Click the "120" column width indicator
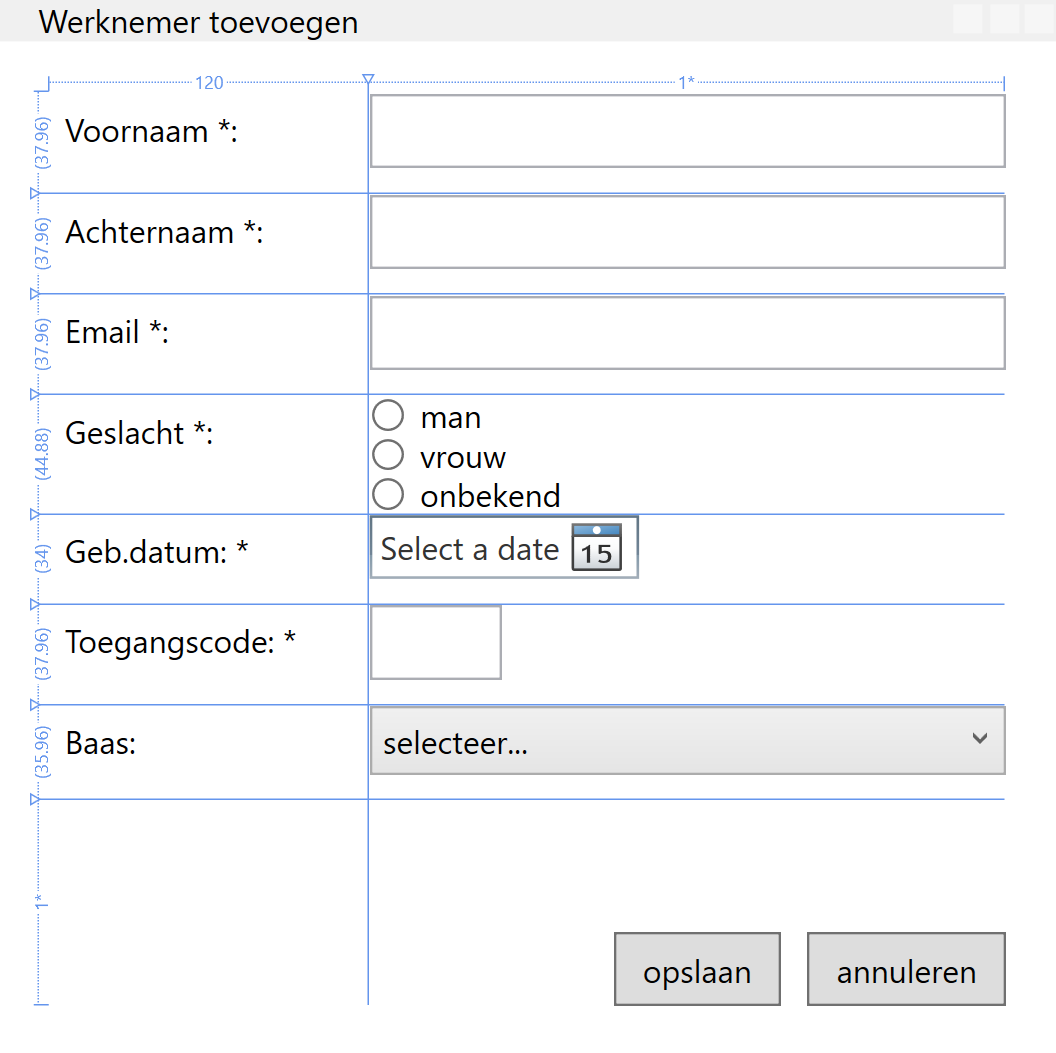1056x1053 pixels. click(x=209, y=83)
